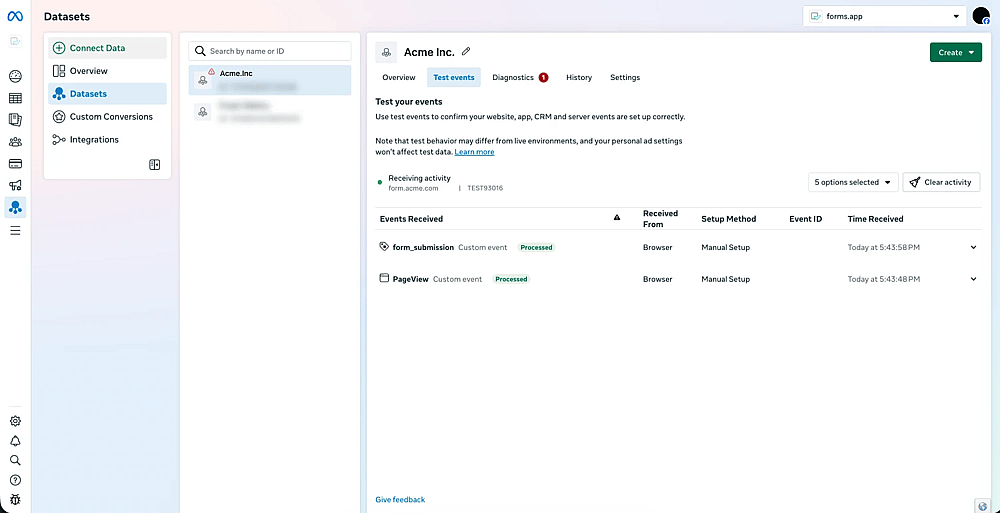Screen dimensions: 1000x513
Task: Open the Search magnifier in sidebar
Action: pyautogui.click(x=15, y=461)
